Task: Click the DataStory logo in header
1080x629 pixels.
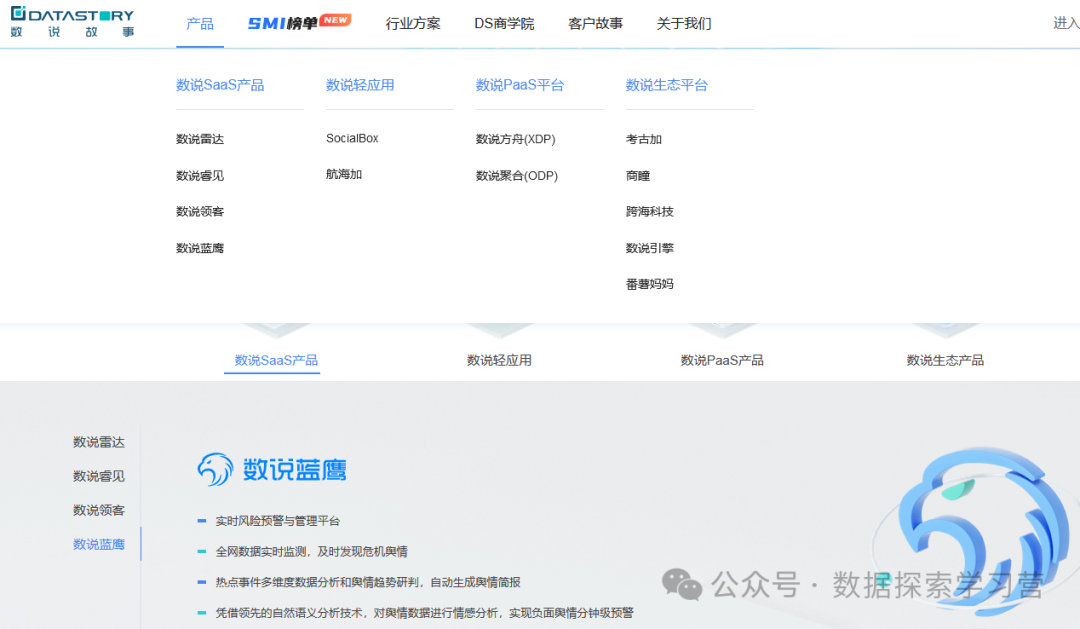Action: click(72, 22)
